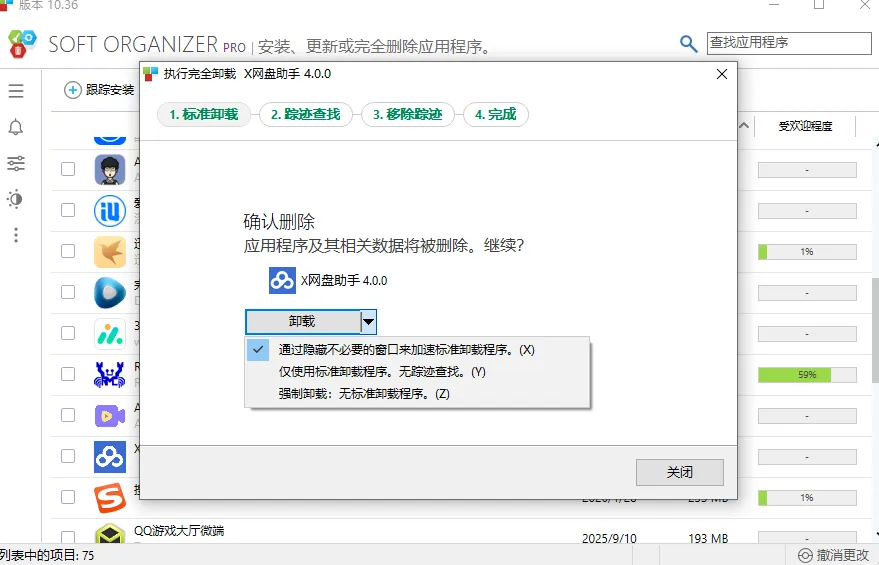This screenshot has width=879, height=565.
Task: Click the search magnifier icon
Action: tap(688, 44)
